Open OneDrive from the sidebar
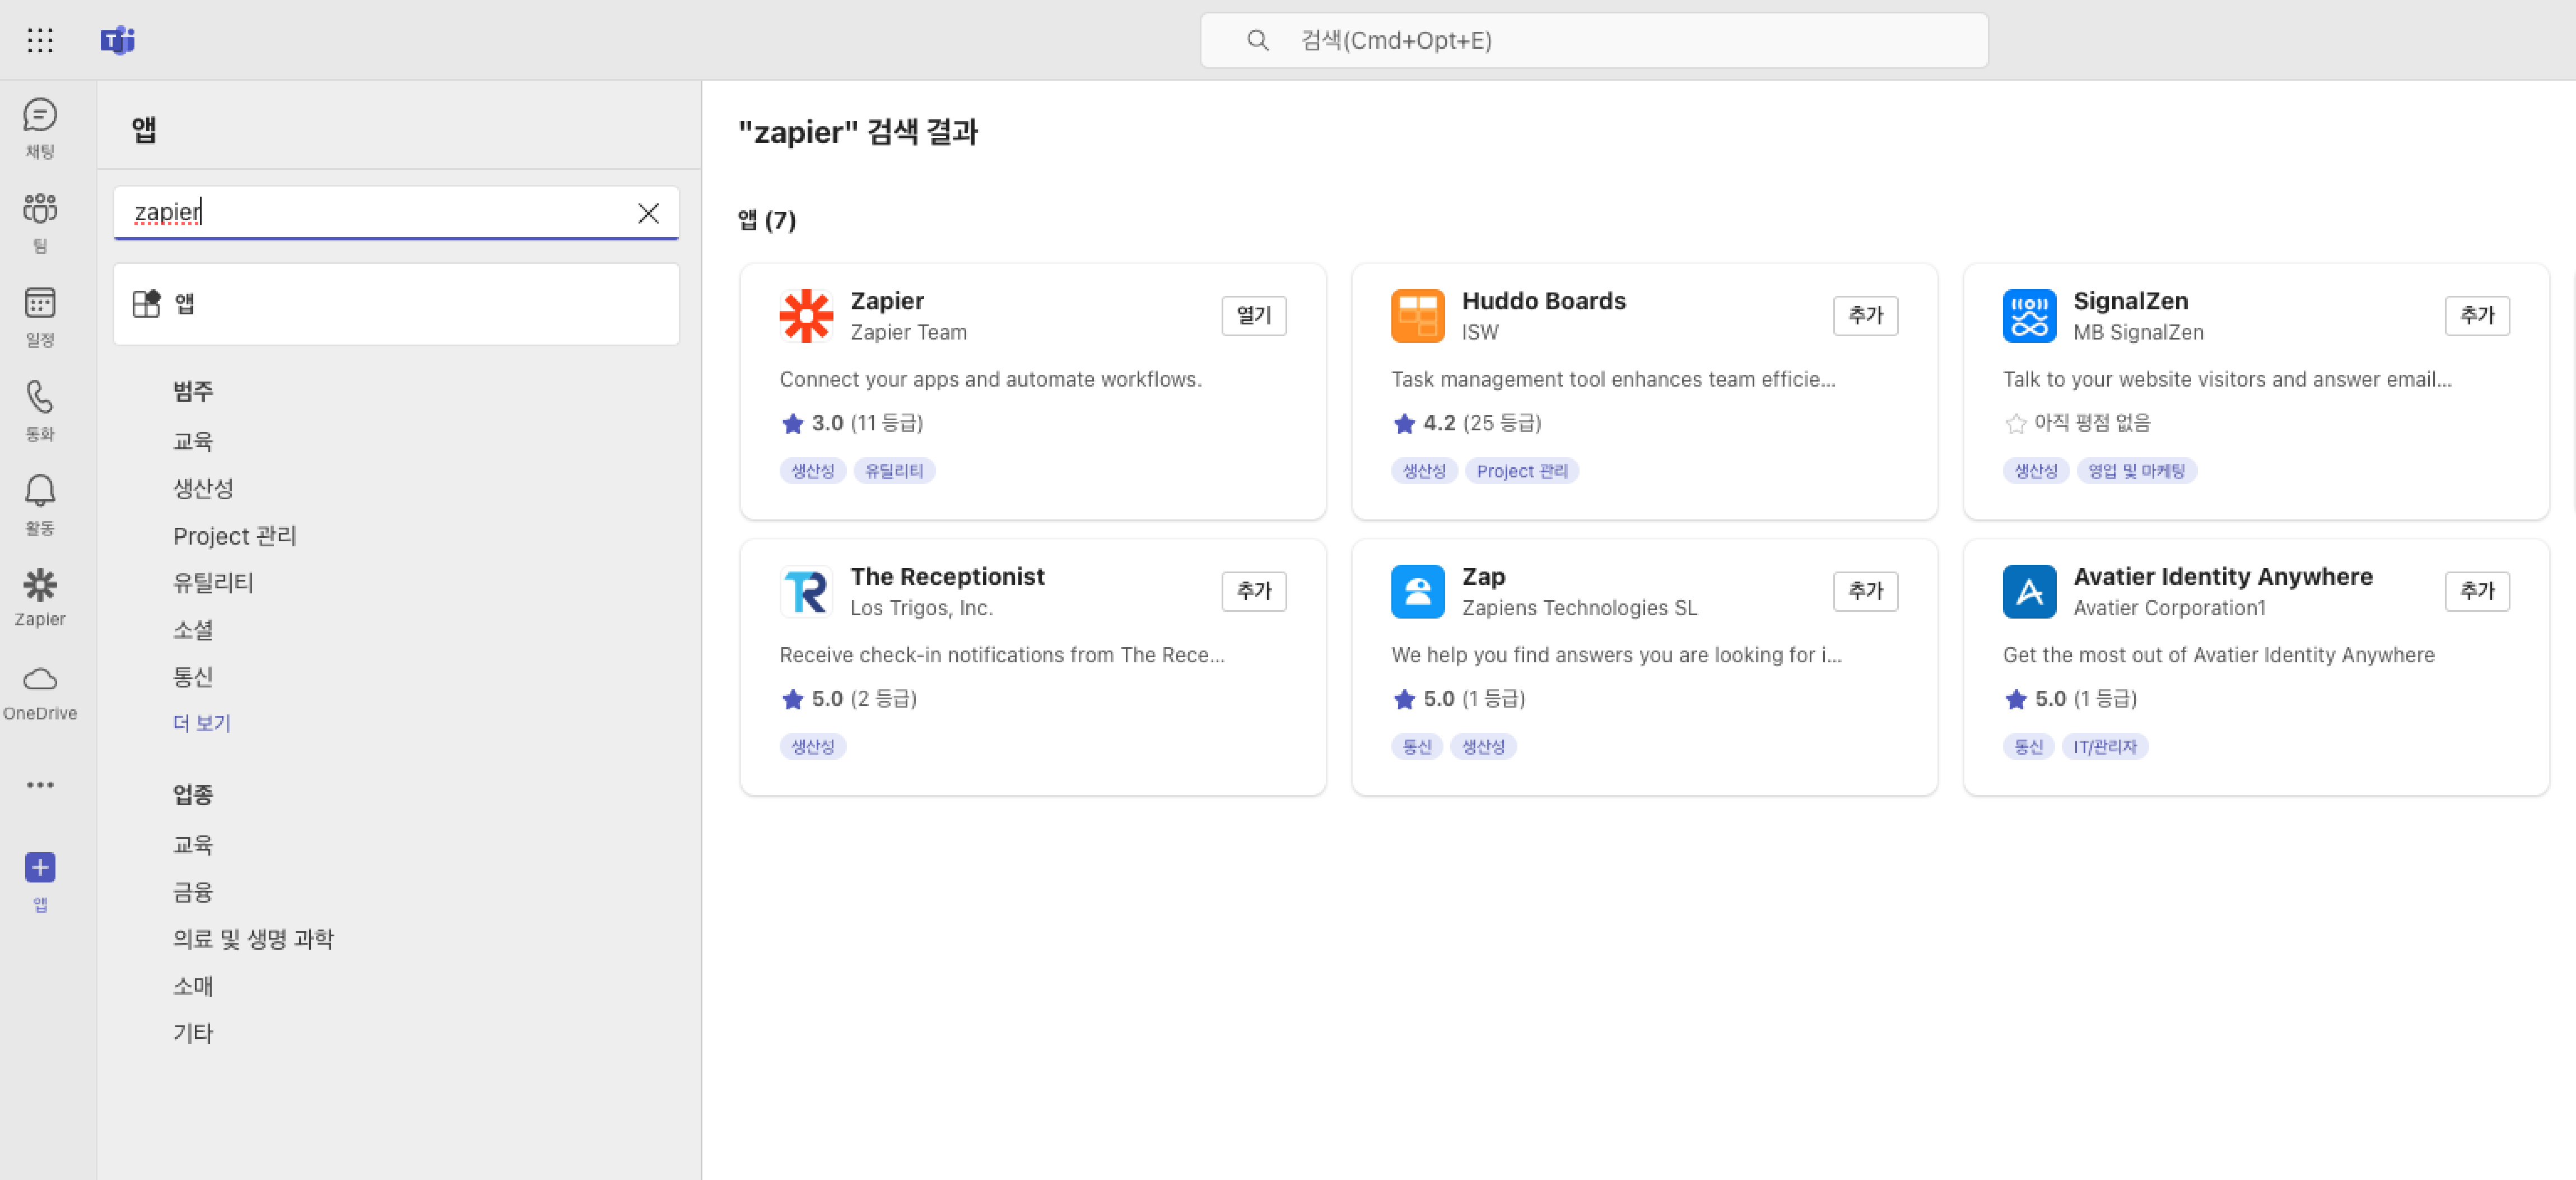Screen dimensions: 2576x1180 (39, 691)
